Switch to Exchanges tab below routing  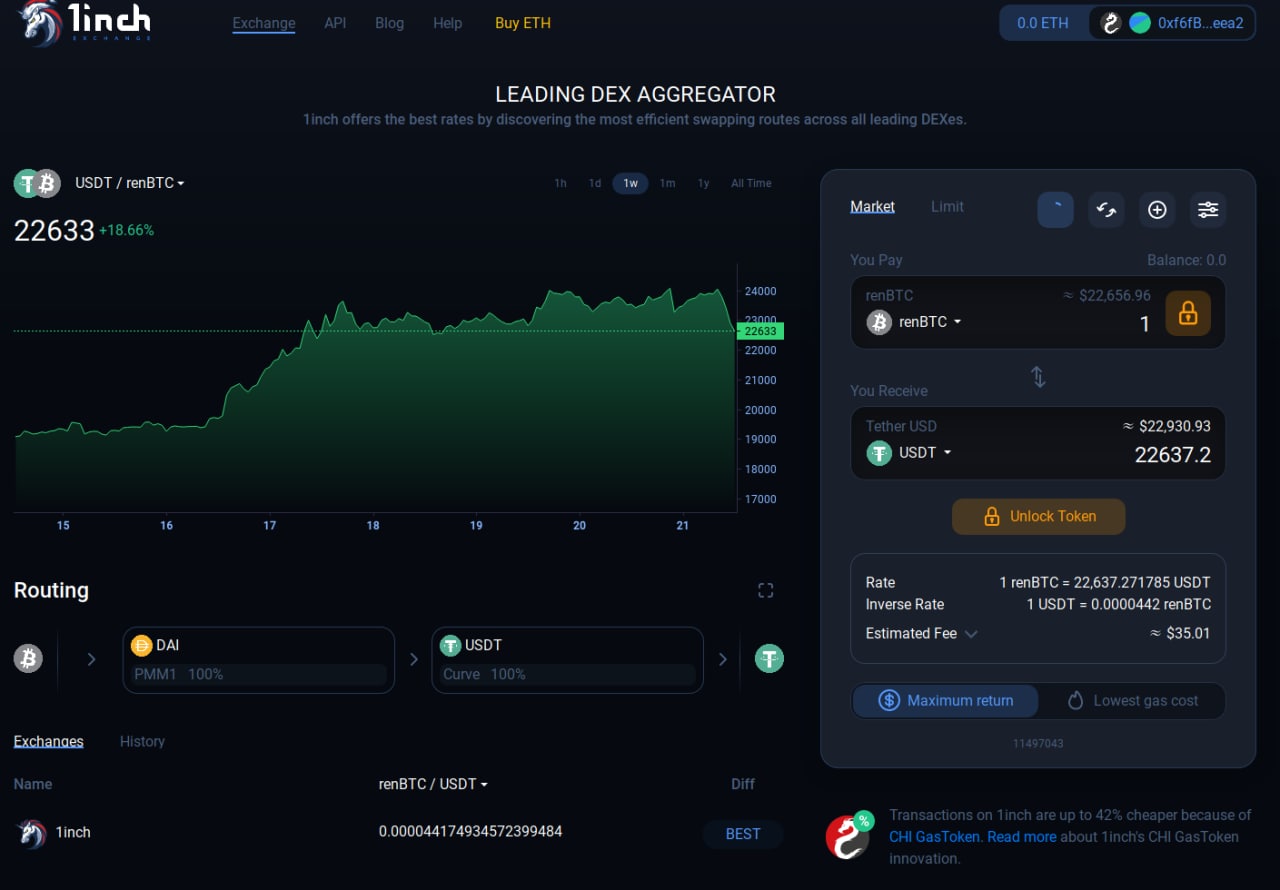[48, 742]
